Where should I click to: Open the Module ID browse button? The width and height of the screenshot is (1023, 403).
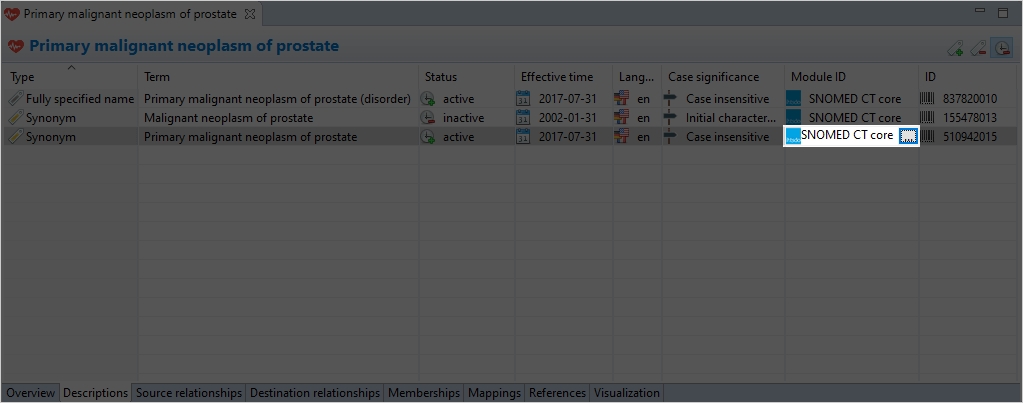pyautogui.click(x=908, y=137)
